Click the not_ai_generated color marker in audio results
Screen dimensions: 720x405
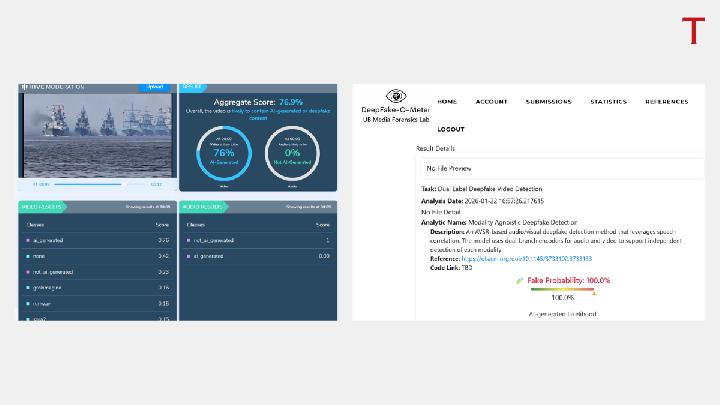(189, 240)
